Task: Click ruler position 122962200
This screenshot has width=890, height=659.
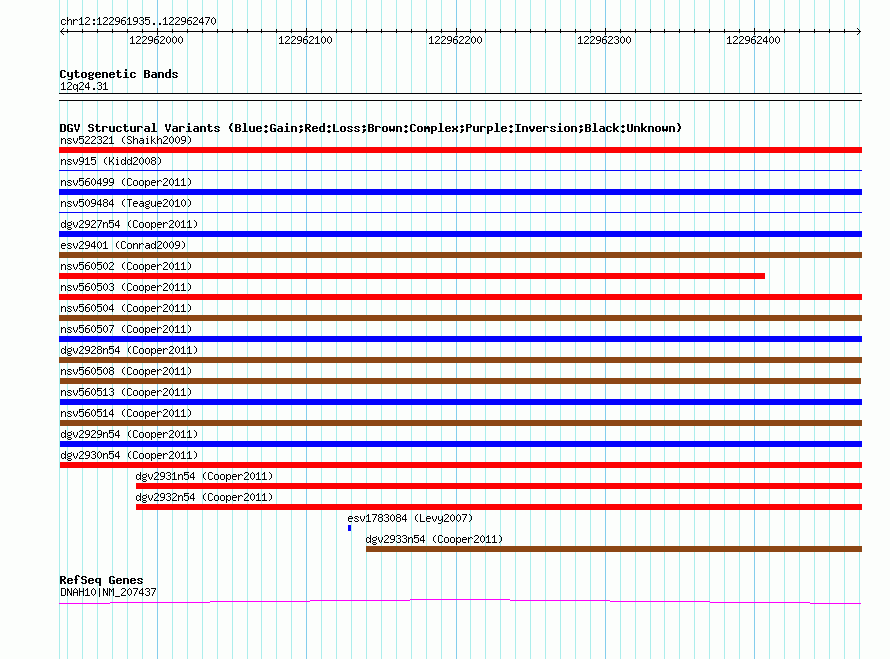Action: click(455, 40)
